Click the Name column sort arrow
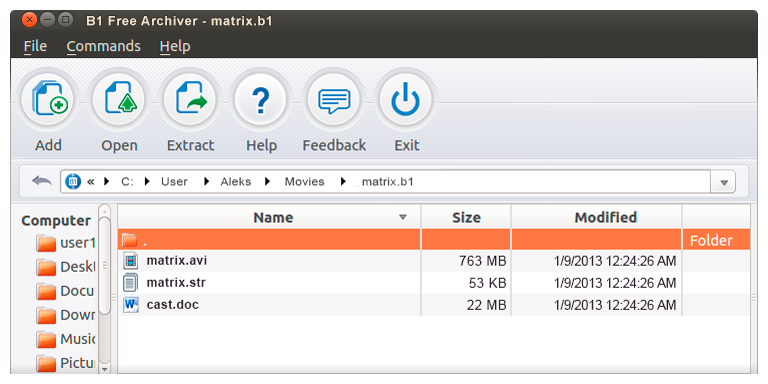The image size is (768, 384). coord(403,217)
